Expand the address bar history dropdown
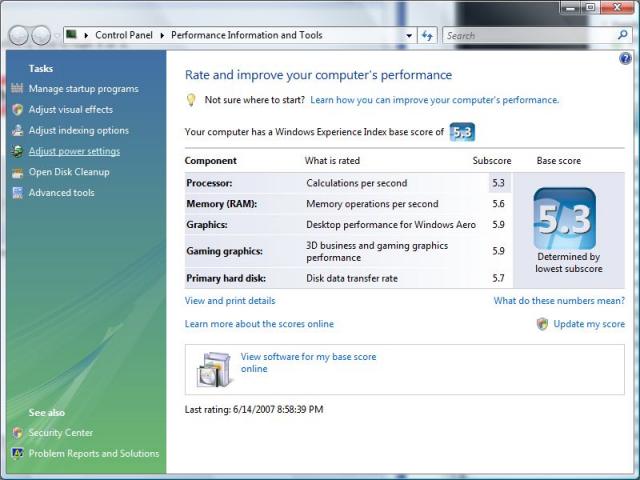This screenshot has height=480, width=640. (409, 36)
